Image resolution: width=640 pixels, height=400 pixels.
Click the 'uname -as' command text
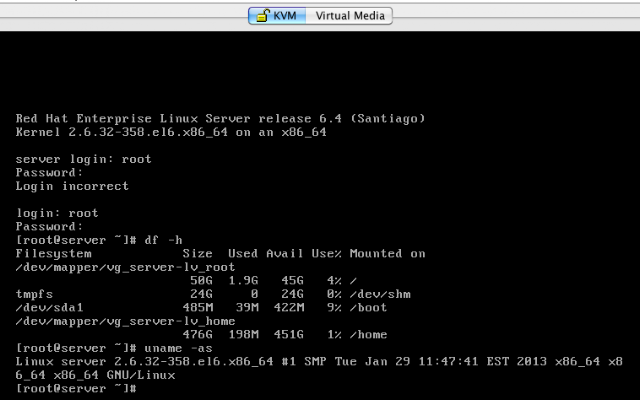pyautogui.click(x=178, y=348)
